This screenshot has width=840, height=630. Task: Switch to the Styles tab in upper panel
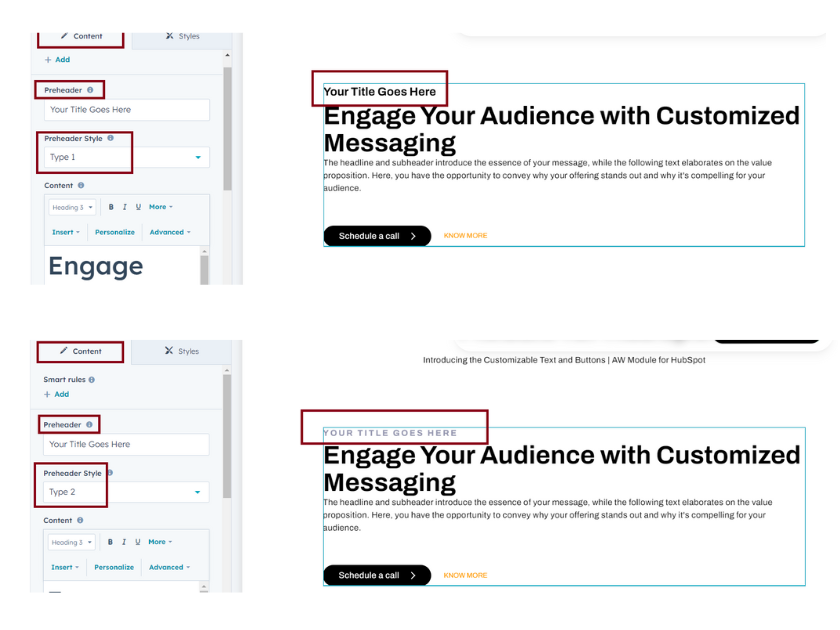(182, 36)
